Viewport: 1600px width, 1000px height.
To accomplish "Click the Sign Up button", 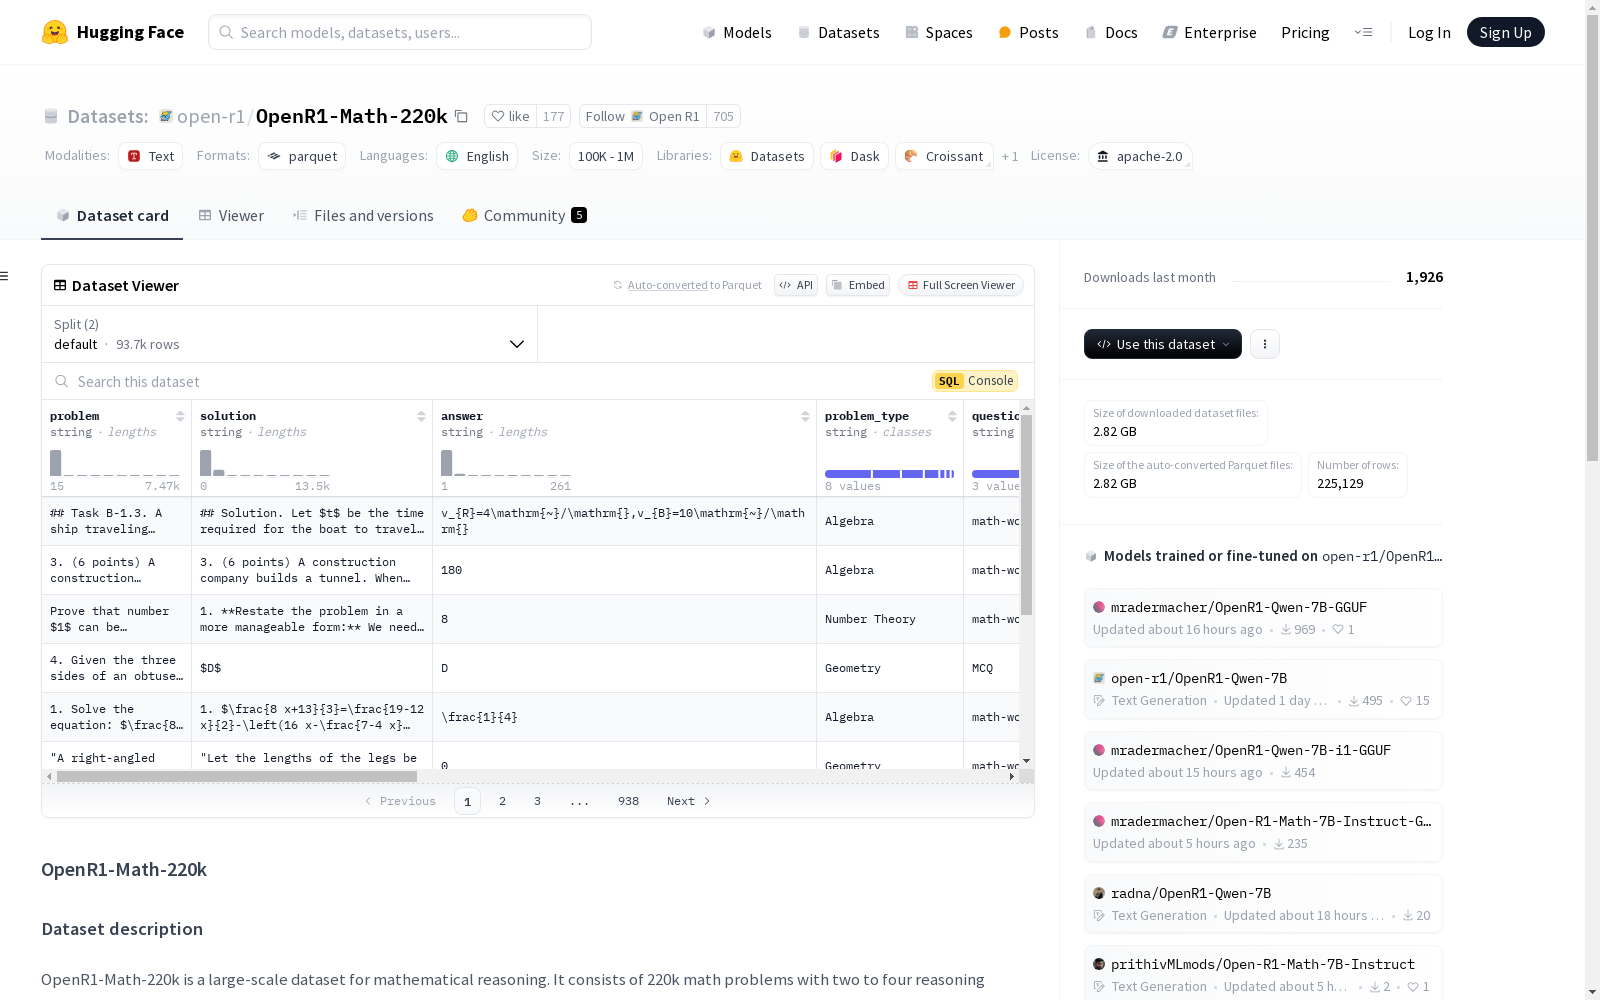I will pos(1505,32).
